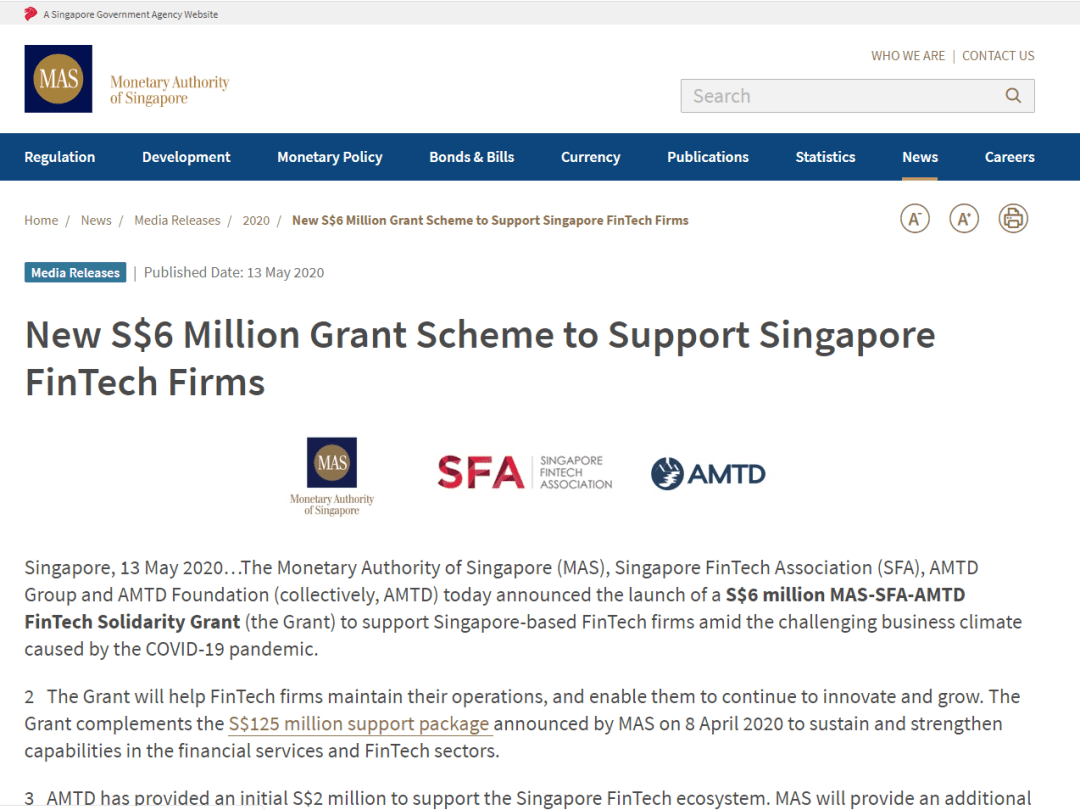Open the Currency menu

click(590, 157)
